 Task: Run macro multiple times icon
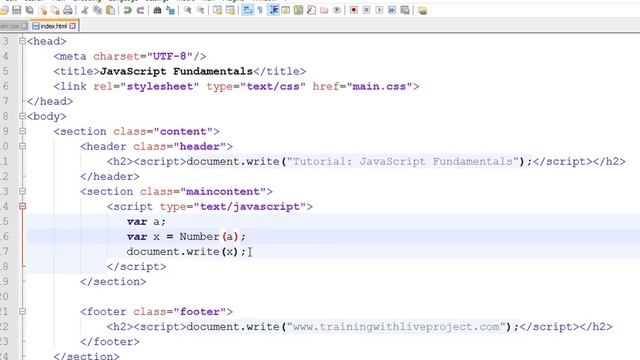coord(392,10)
